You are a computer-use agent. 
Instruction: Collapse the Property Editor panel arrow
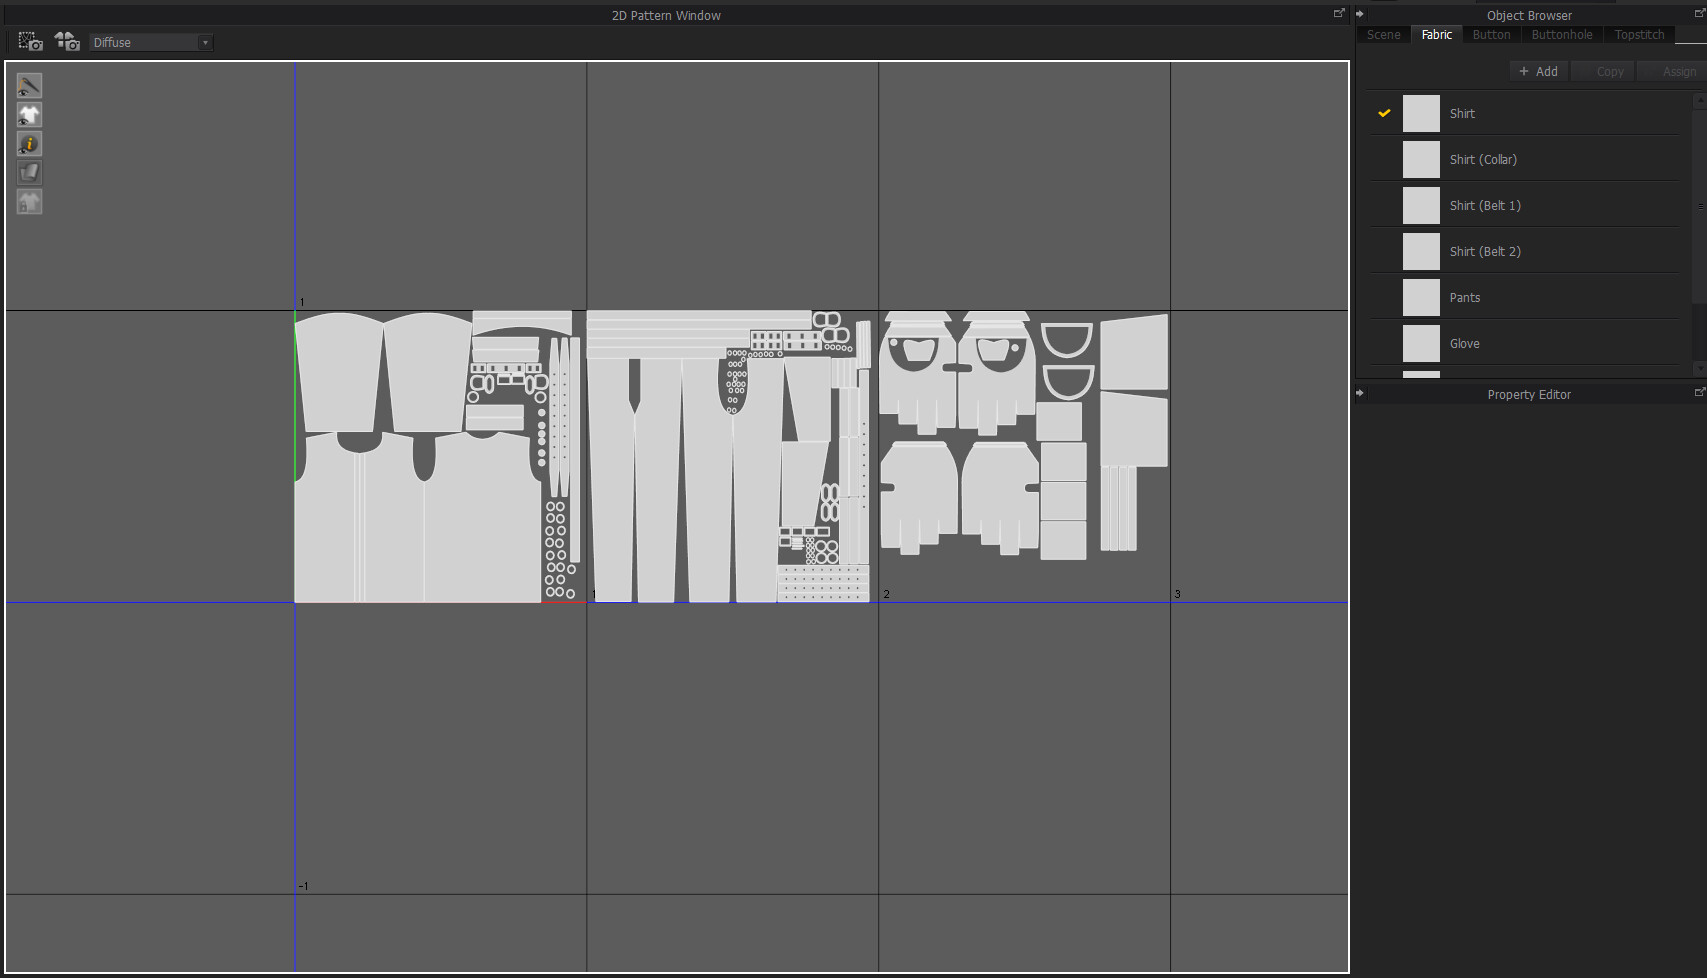pos(1360,393)
